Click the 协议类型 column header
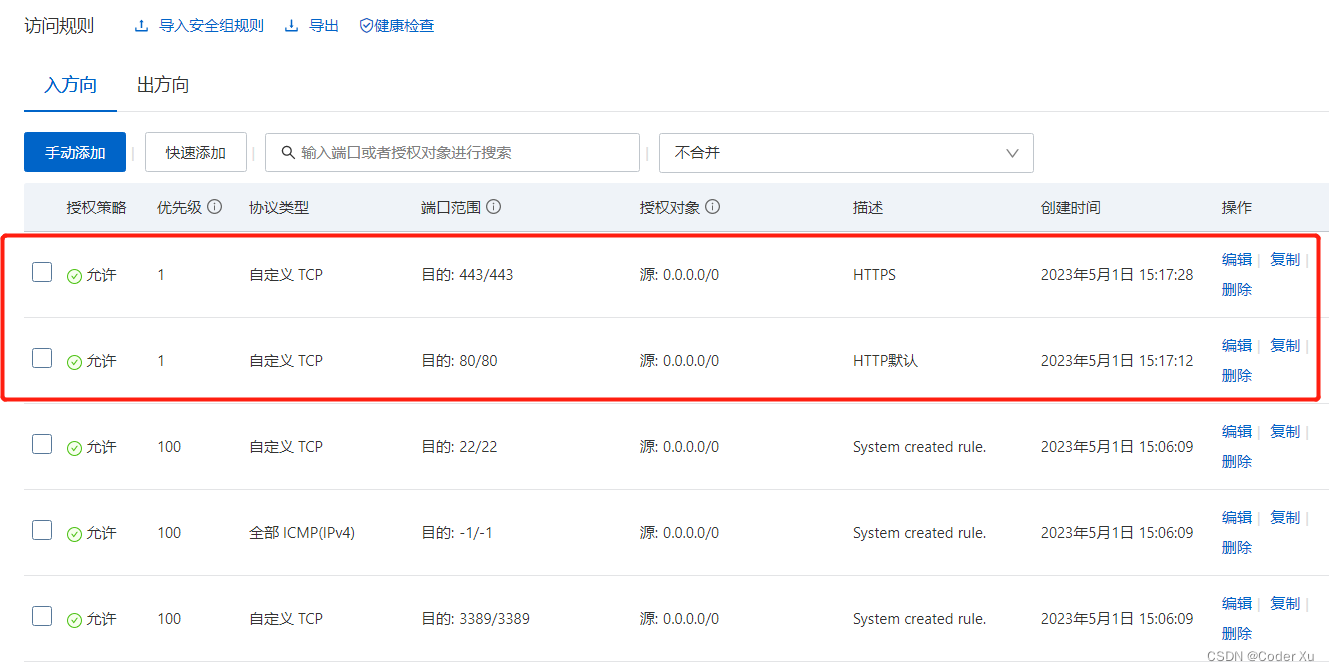 279,207
